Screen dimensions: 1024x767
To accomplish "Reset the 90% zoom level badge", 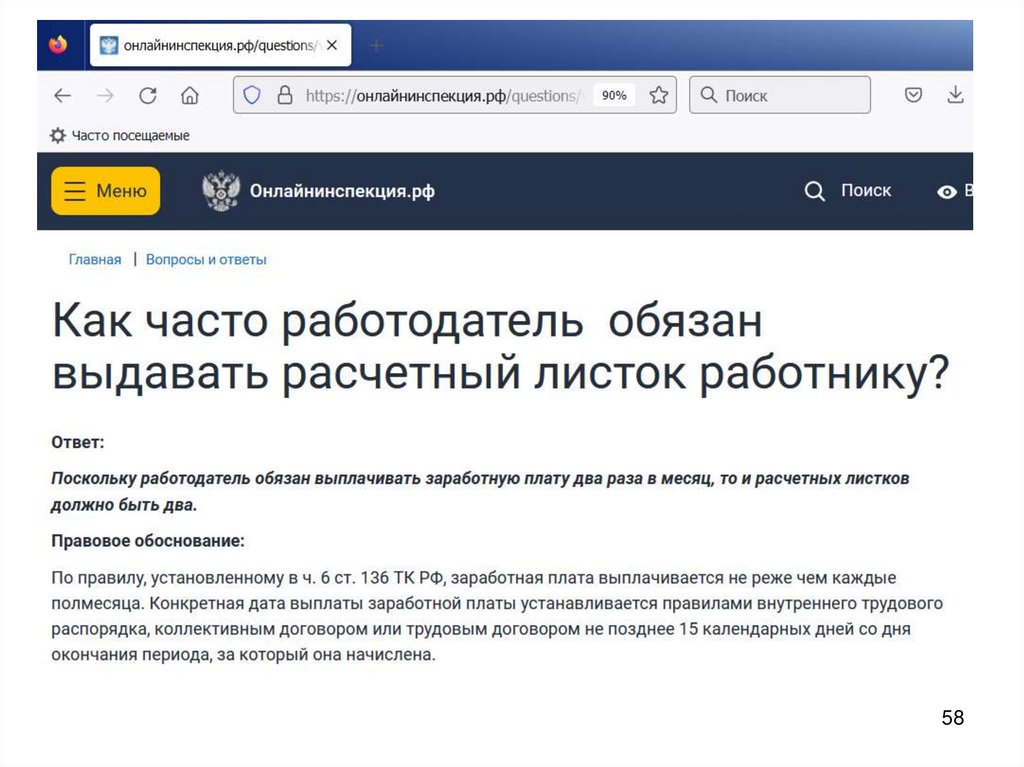I will pyautogui.click(x=614, y=95).
